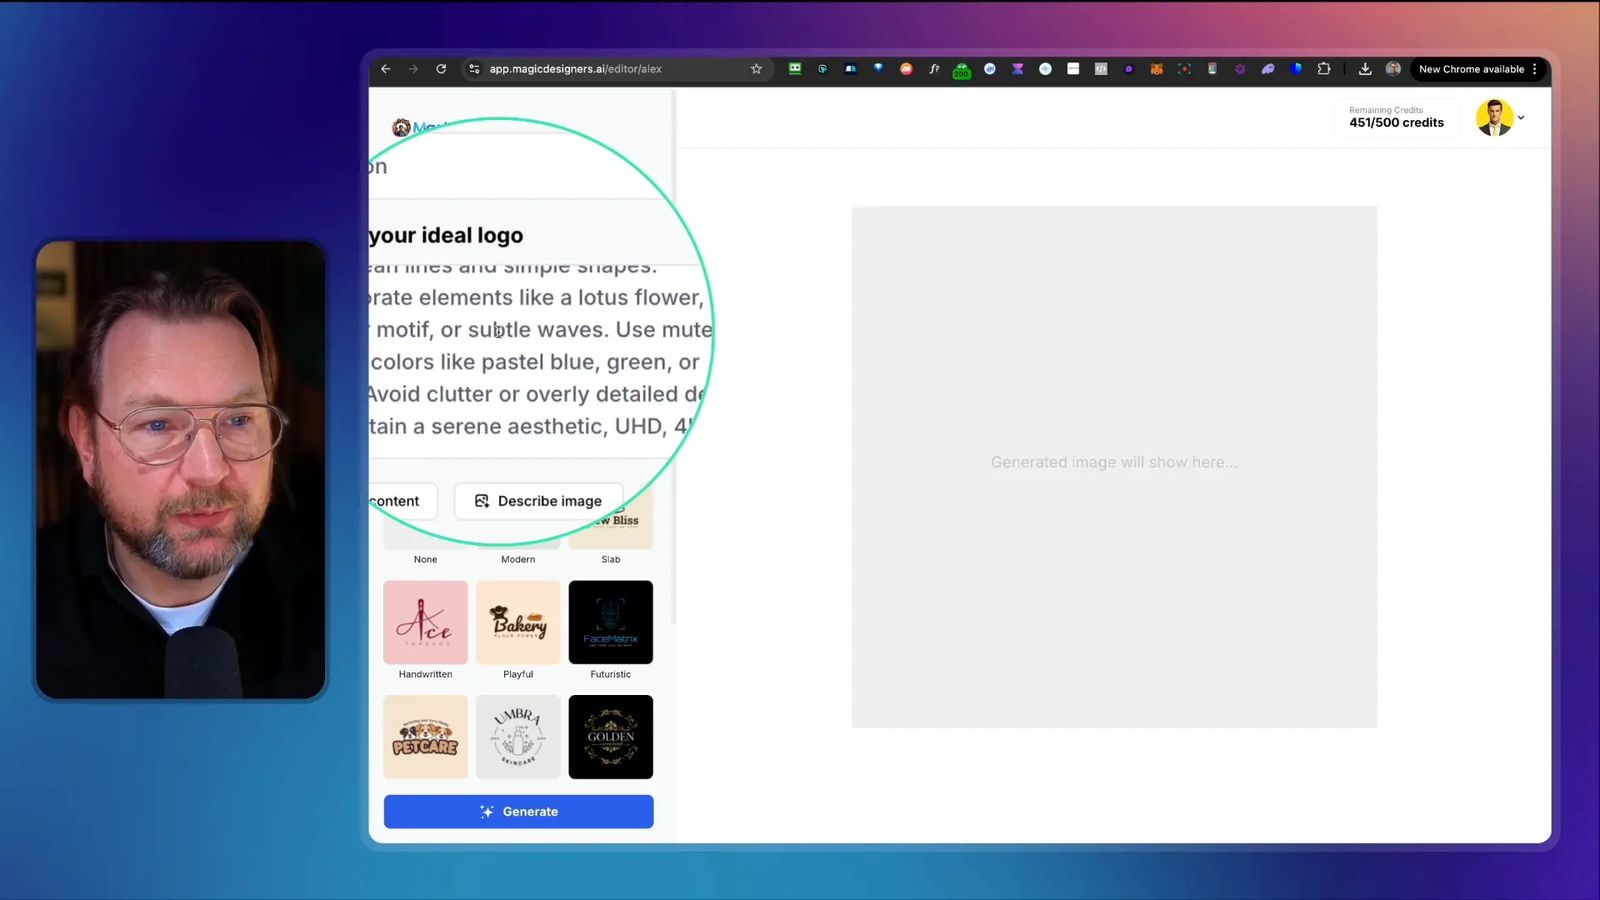Select the Handwritten logo style

click(425, 622)
